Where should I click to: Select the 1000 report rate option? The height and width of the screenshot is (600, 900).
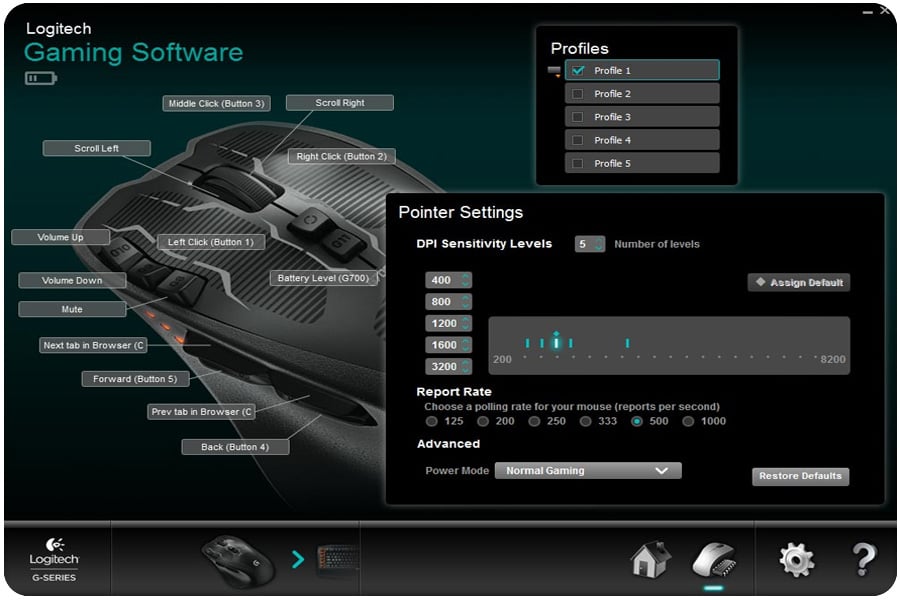(688, 422)
